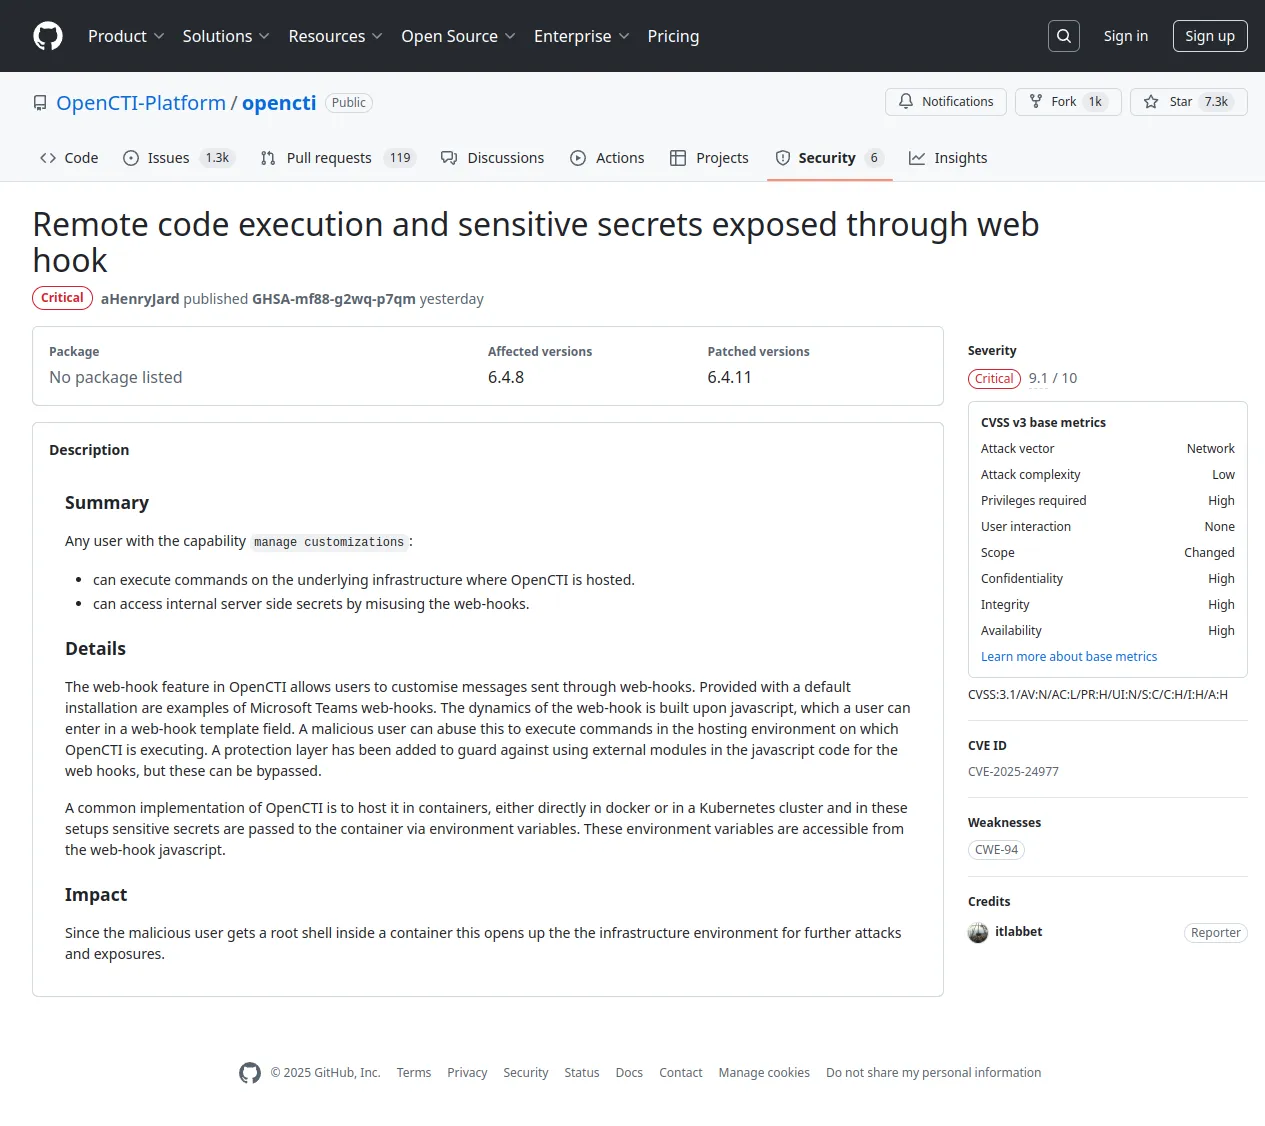Switch to the Code tab
This screenshot has height=1126, width=1265.
point(69,158)
